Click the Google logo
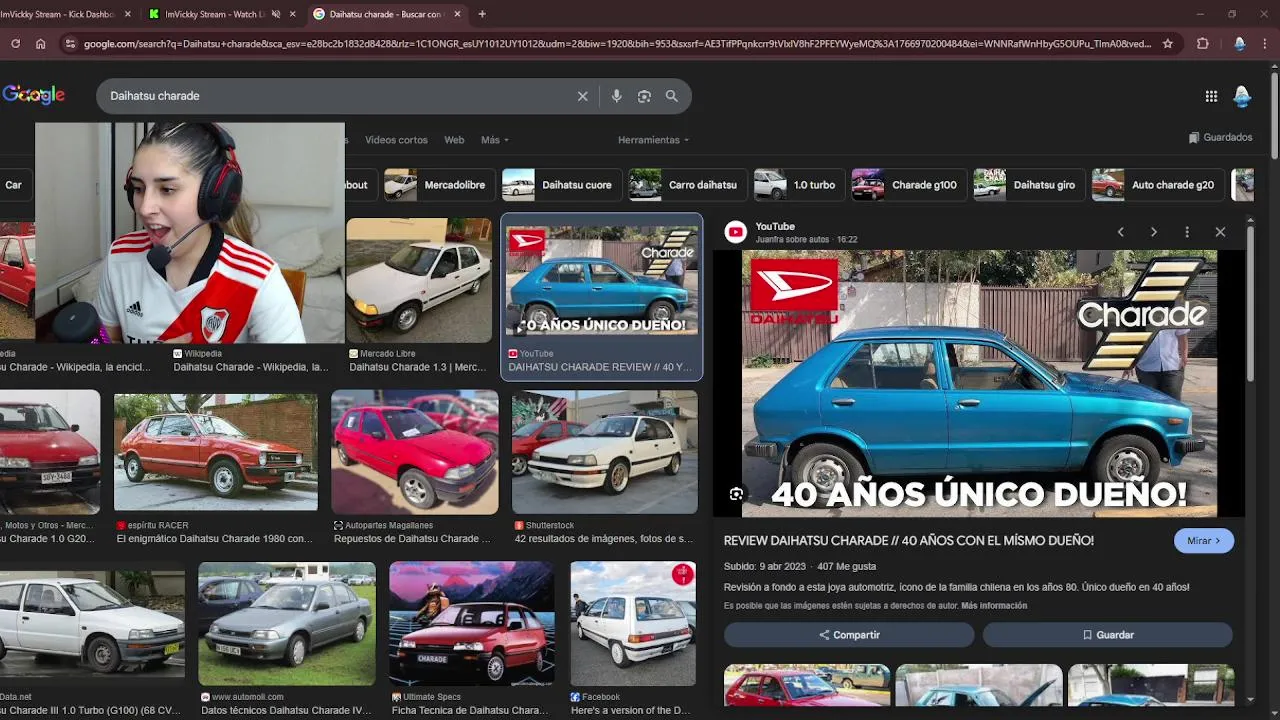Viewport: 1280px width, 720px height. tap(33, 95)
